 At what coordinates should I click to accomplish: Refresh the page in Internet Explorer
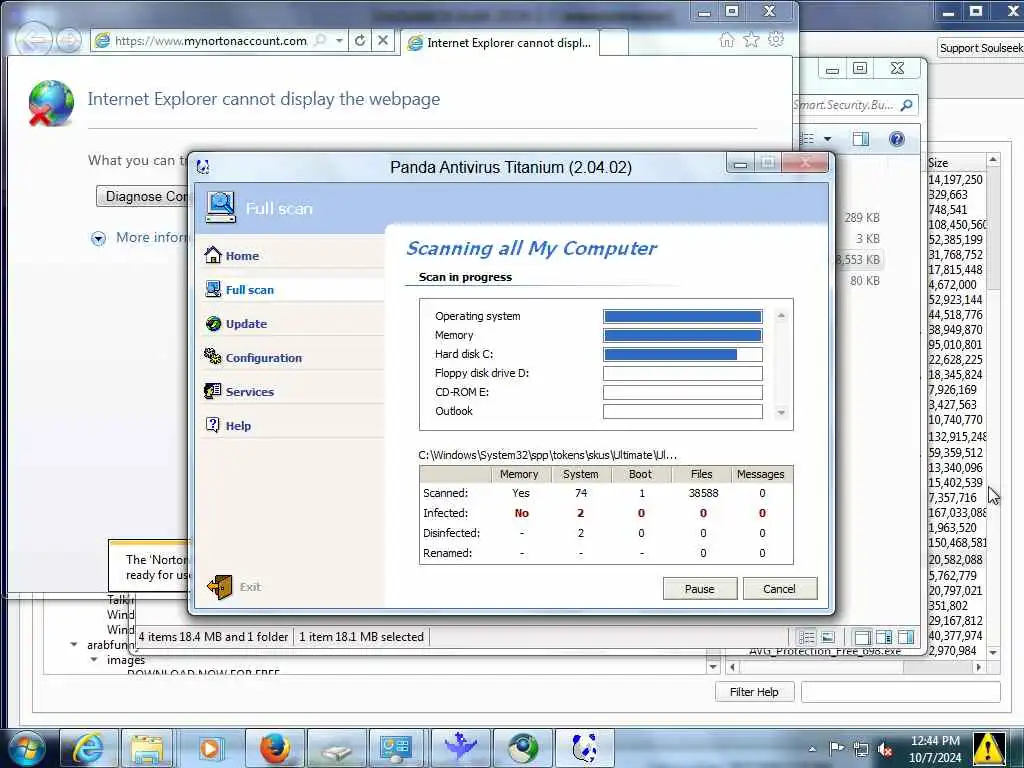(360, 40)
